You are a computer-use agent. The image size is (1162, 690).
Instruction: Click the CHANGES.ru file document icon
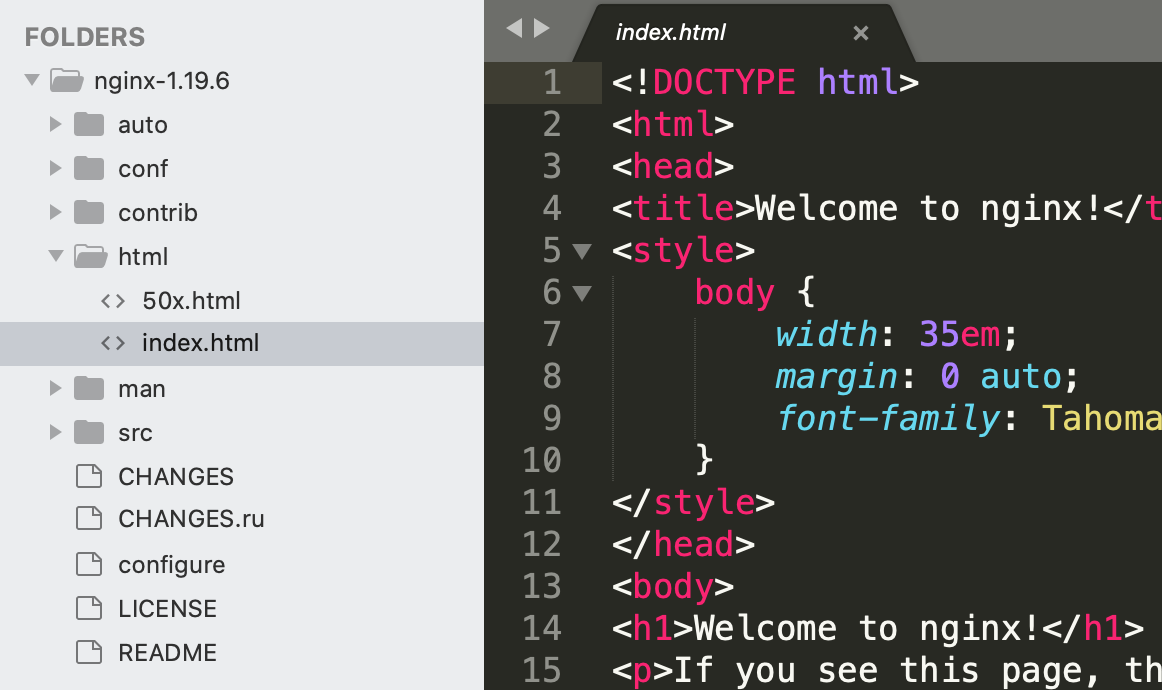click(x=89, y=518)
